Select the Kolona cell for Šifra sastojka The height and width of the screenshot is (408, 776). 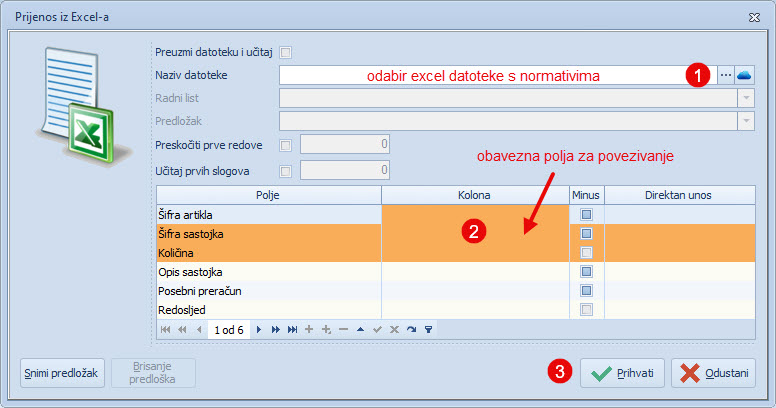pos(474,233)
